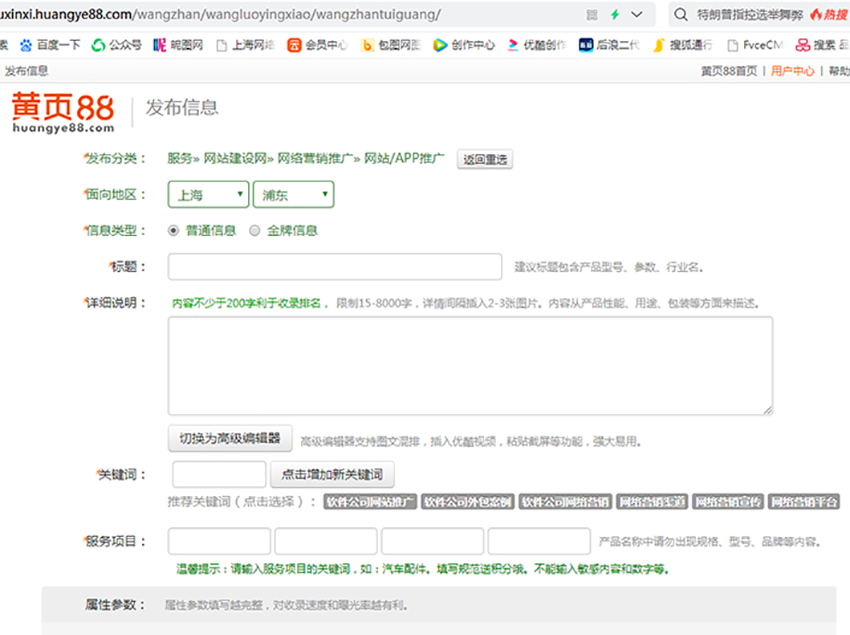Open the 优酷创作 bookmark

click(x=537, y=44)
